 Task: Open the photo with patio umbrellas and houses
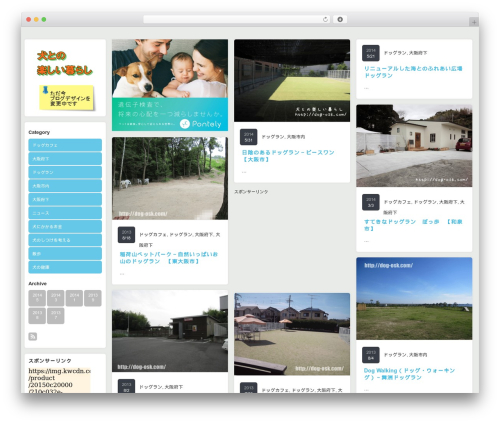[x=292, y=334]
